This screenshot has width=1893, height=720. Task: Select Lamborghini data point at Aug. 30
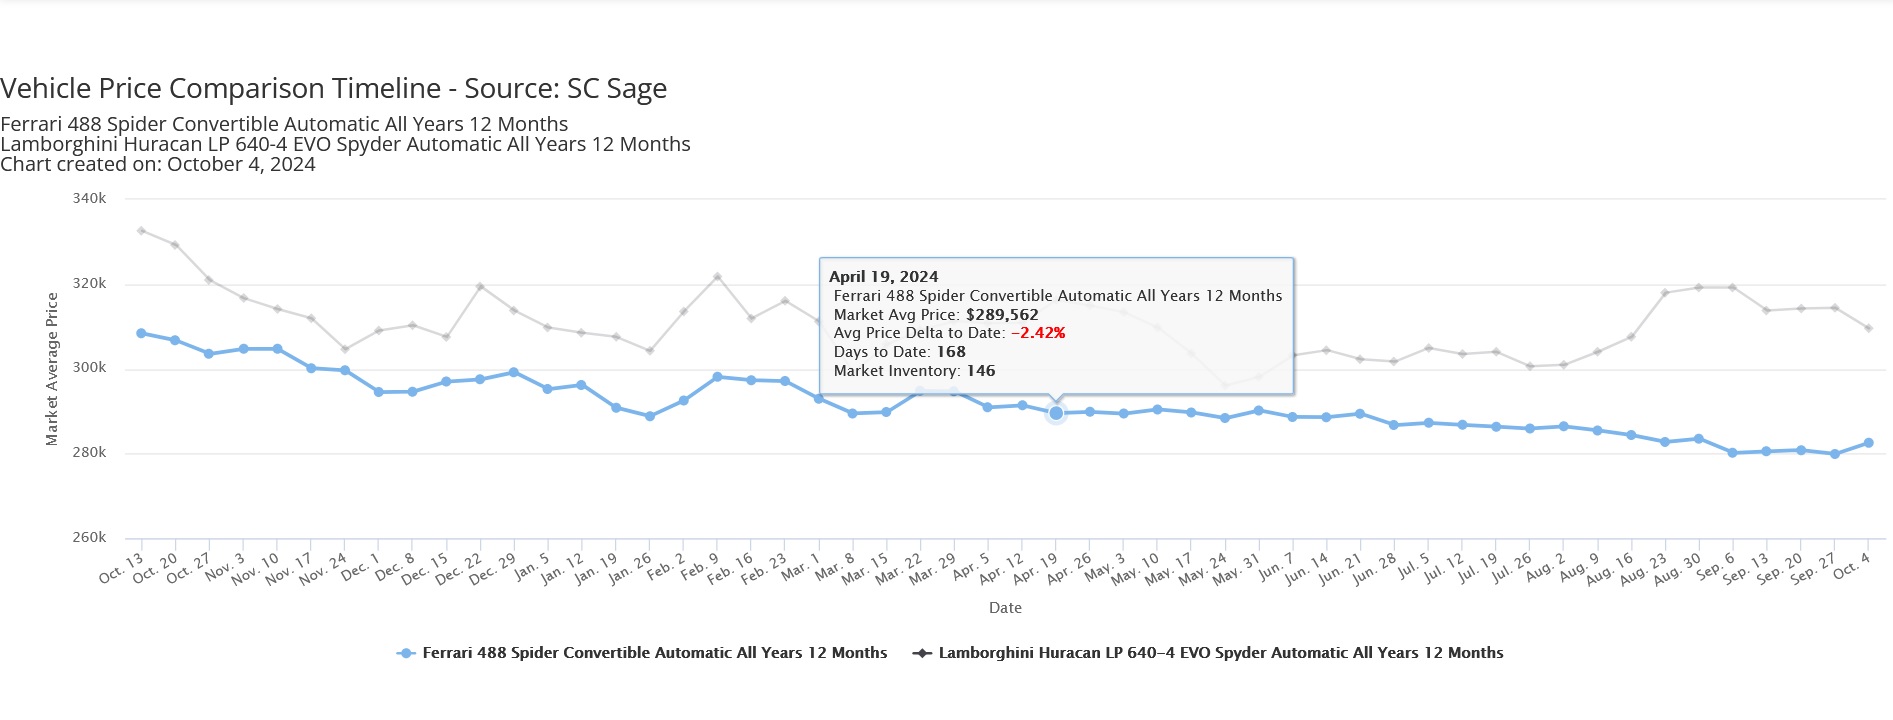(x=1698, y=288)
